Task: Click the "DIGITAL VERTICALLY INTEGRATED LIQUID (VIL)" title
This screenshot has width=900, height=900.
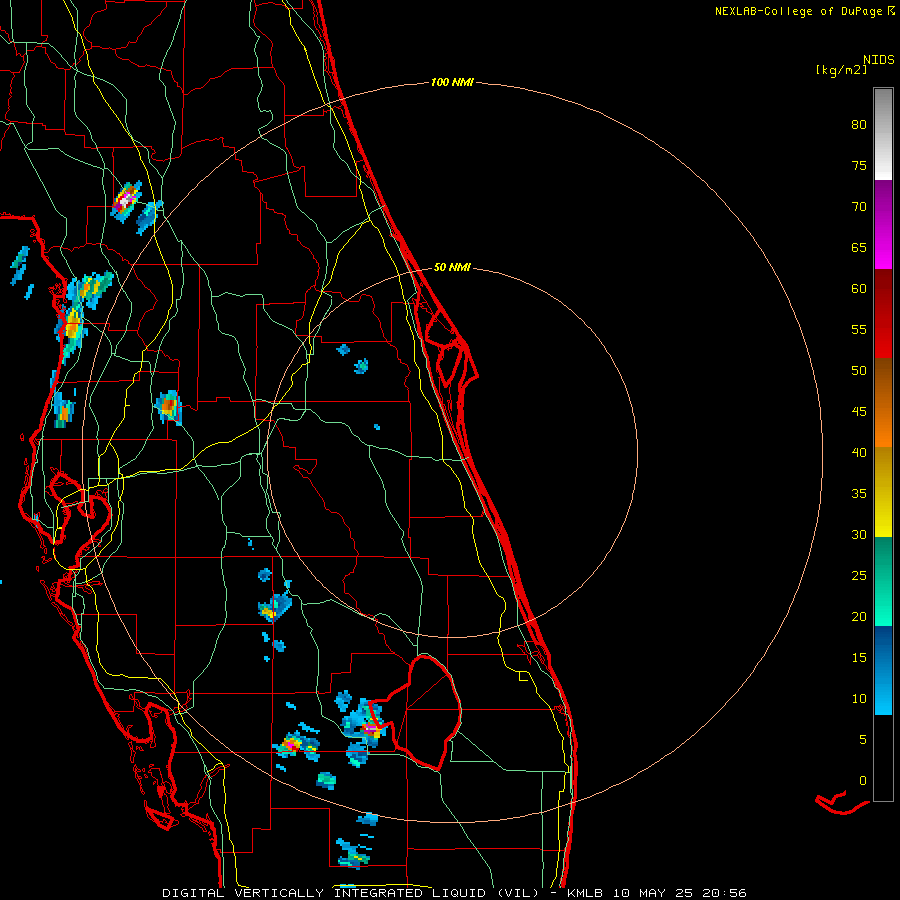Action: click(351, 893)
